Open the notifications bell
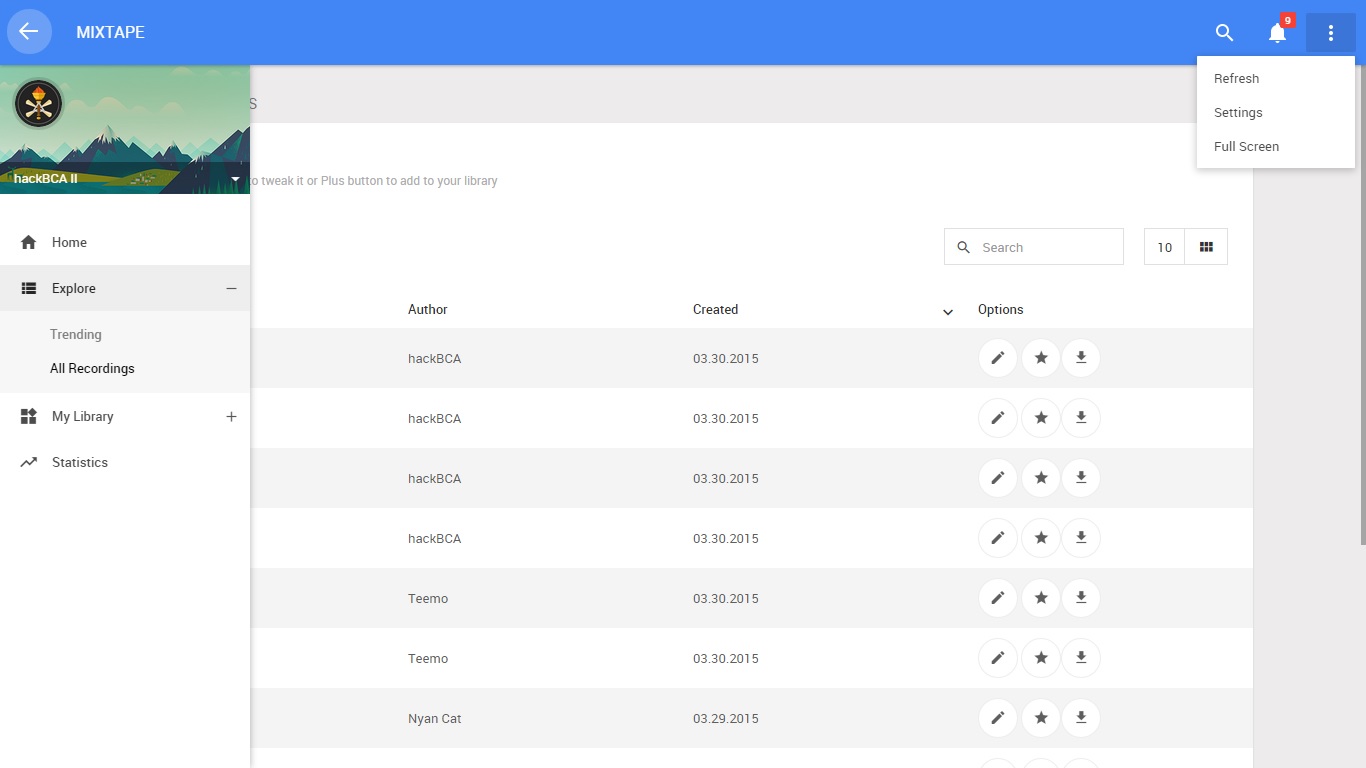 click(x=1278, y=33)
